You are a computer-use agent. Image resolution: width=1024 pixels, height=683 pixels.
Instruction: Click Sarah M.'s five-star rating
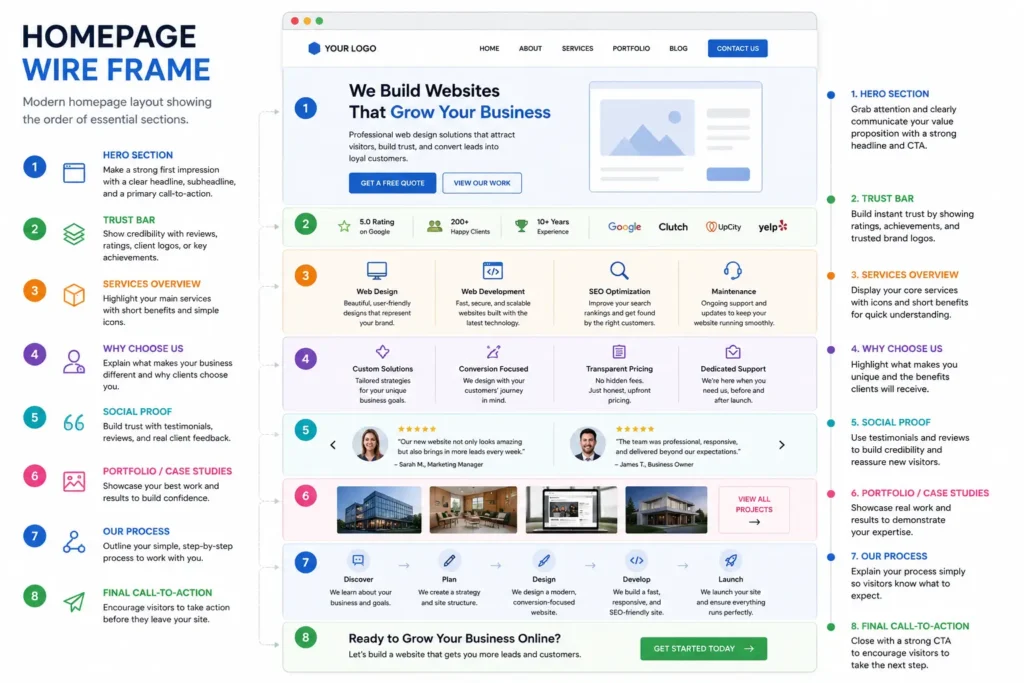click(x=417, y=429)
